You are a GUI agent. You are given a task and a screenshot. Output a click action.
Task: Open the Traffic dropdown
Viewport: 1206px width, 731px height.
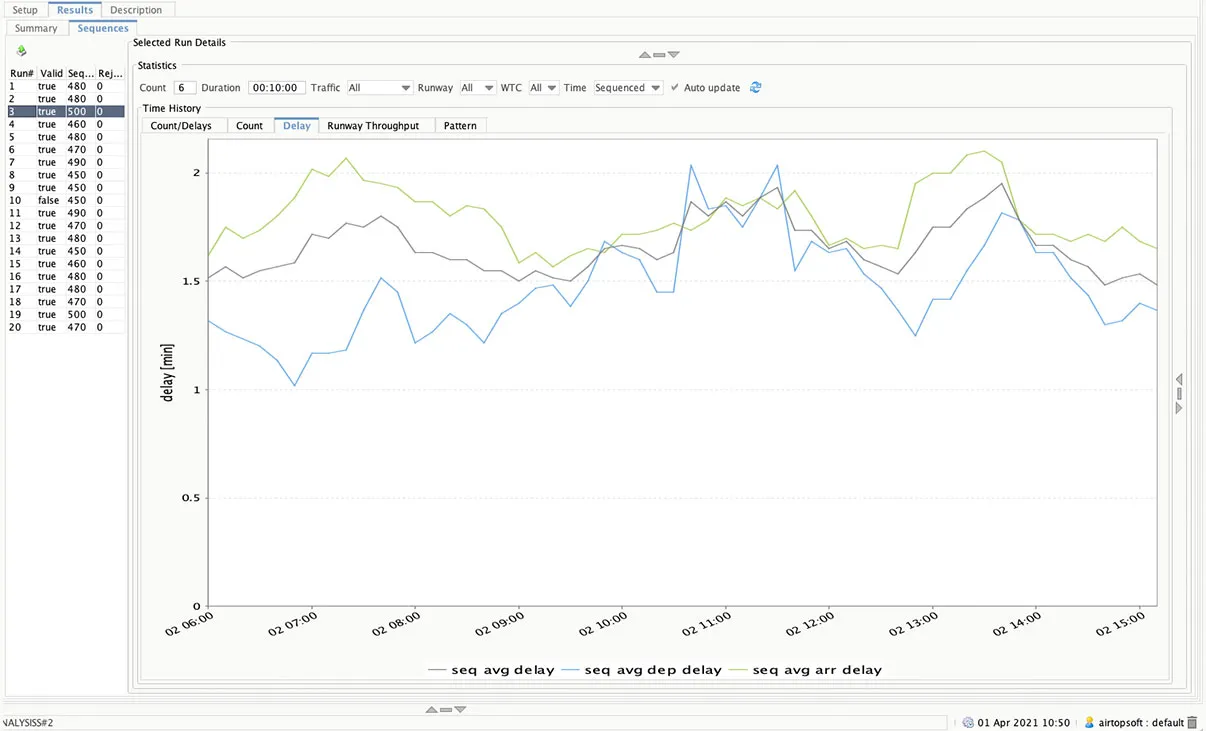379,88
